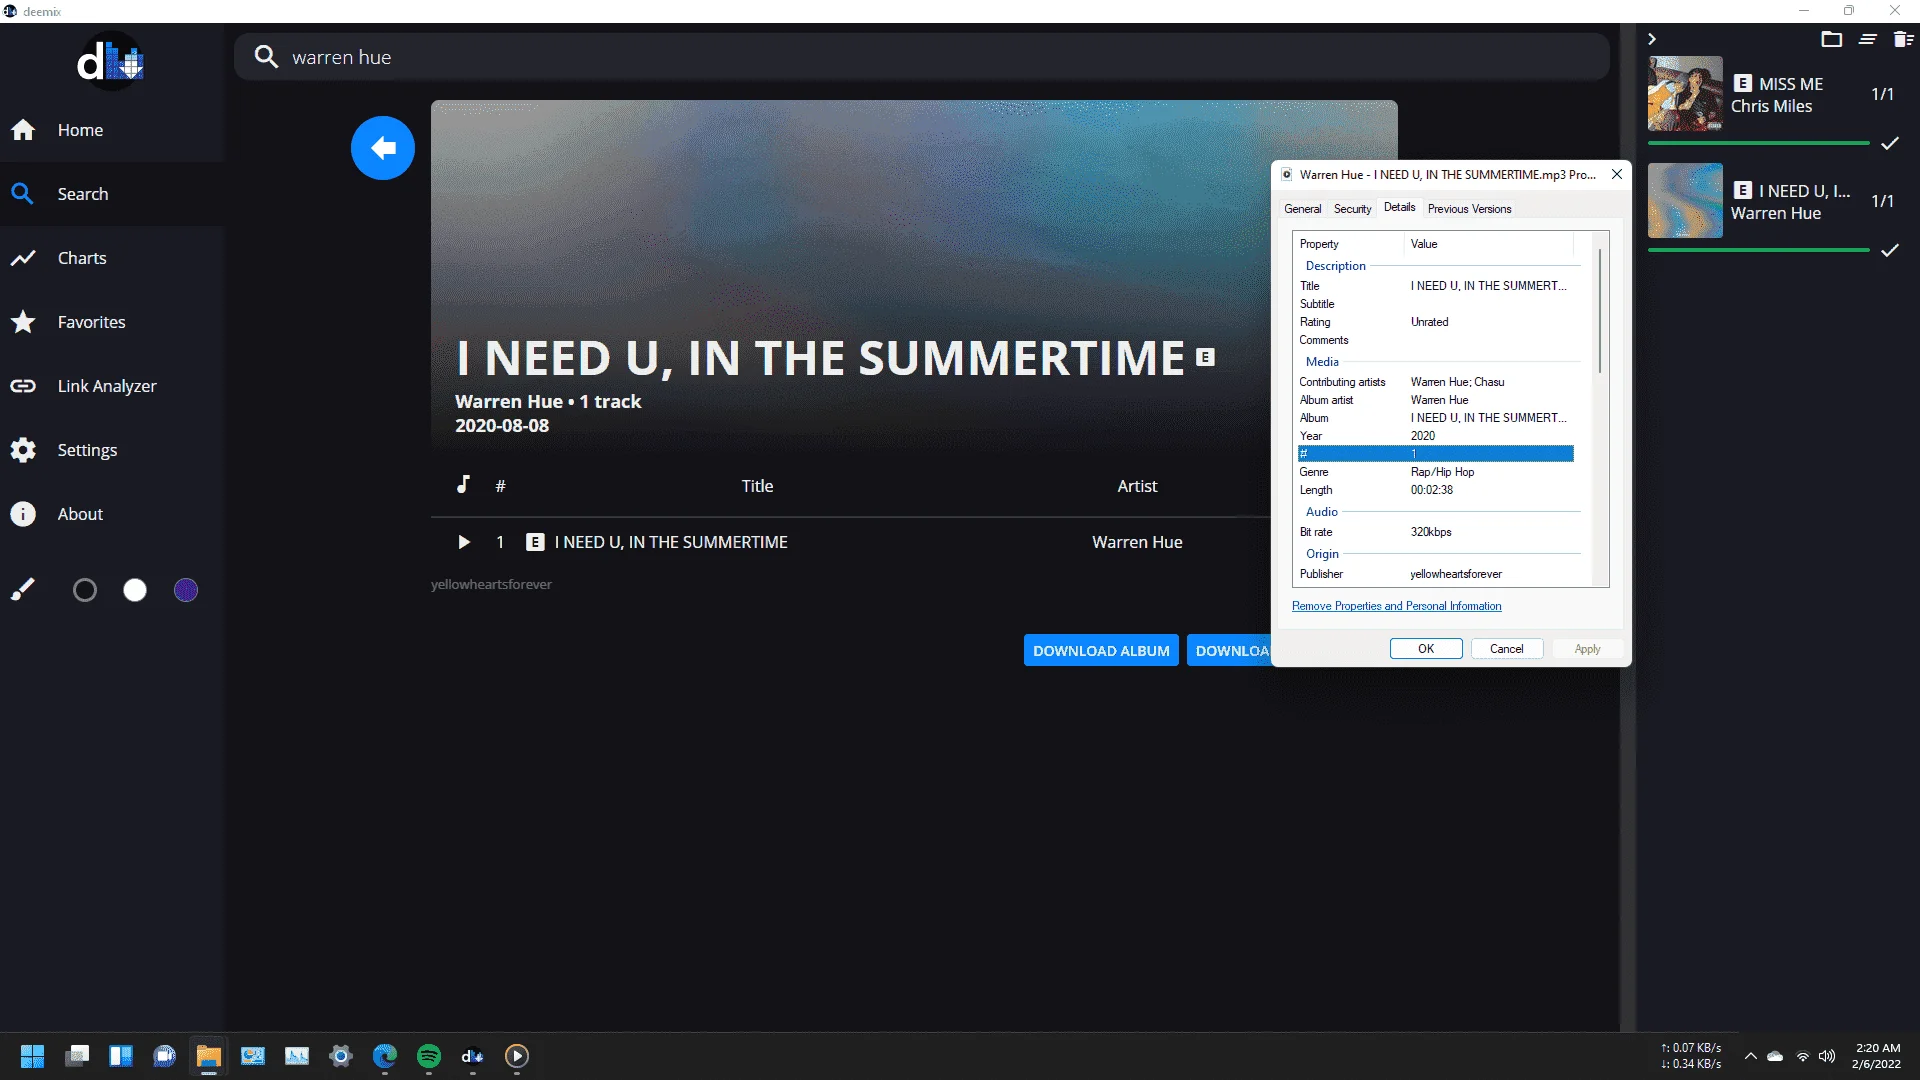This screenshot has height=1080, width=1920.
Task: Click the MISS ME album thumbnail
Action: pyautogui.click(x=1685, y=94)
